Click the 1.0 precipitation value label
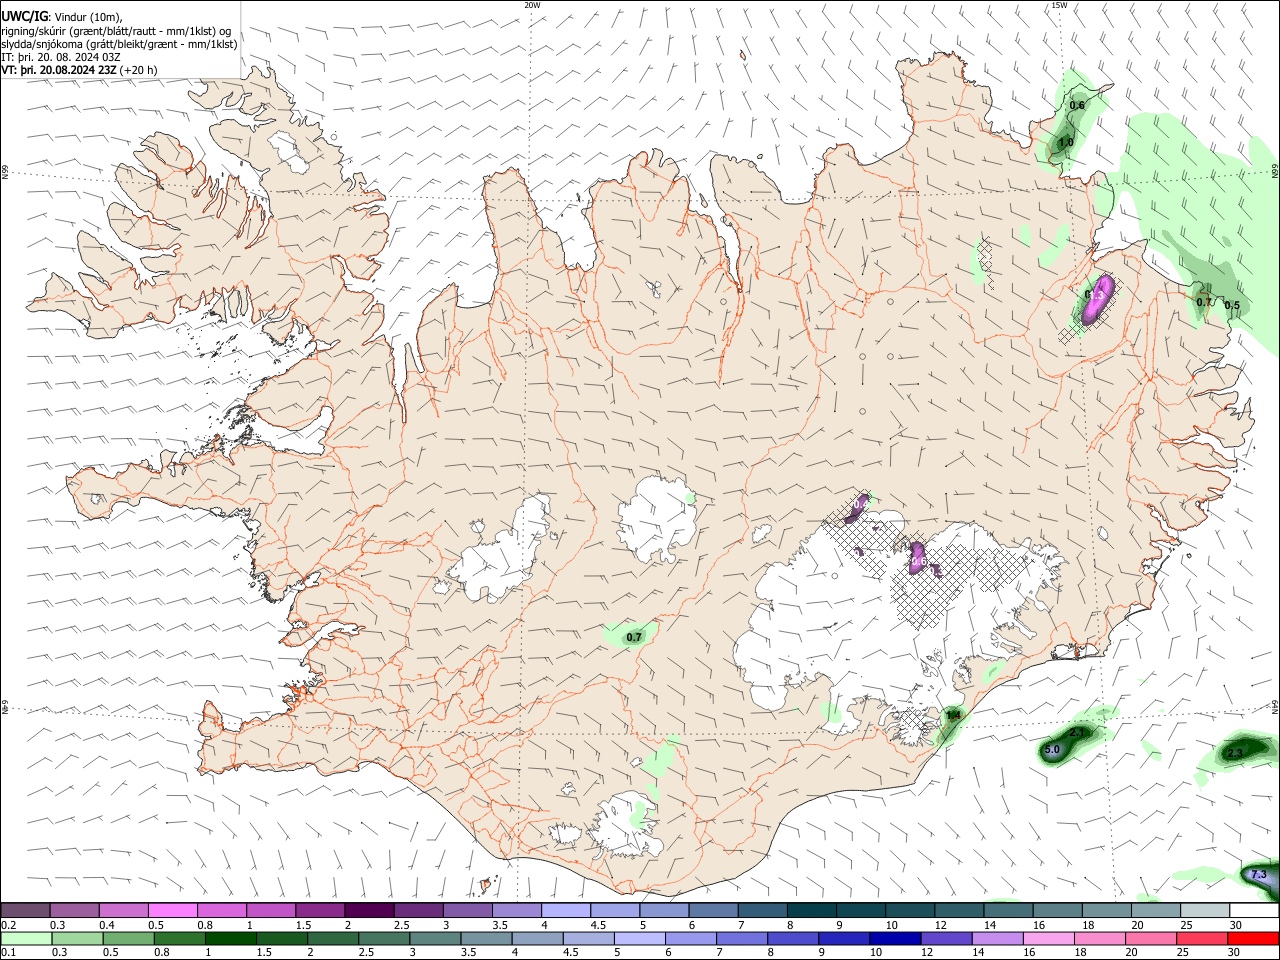 point(1066,143)
